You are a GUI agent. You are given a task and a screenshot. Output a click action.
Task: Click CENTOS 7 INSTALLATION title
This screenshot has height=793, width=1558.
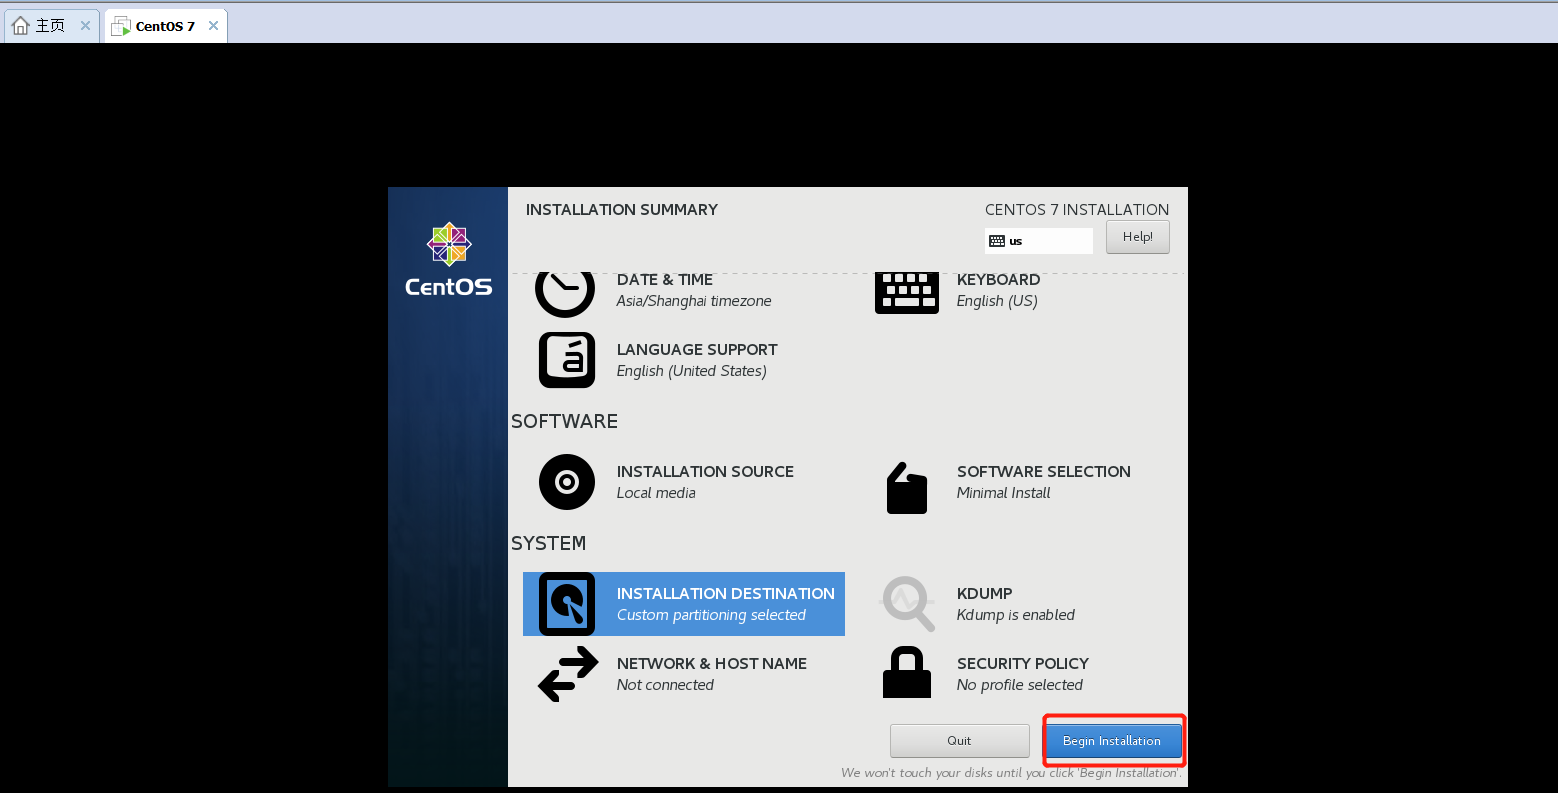1077,210
